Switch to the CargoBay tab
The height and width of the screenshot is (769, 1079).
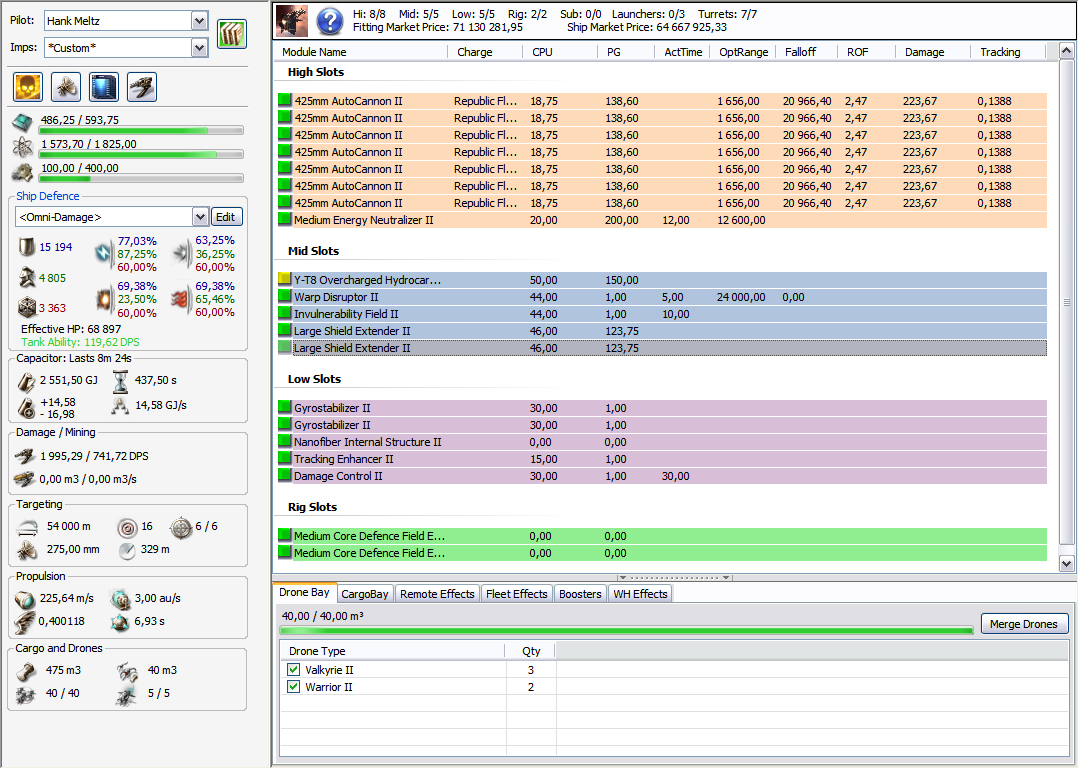click(x=365, y=594)
